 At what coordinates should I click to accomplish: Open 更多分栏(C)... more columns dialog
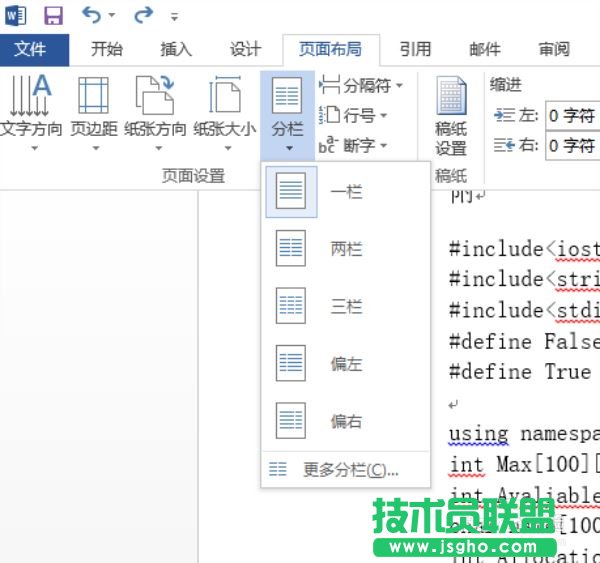pos(346,470)
